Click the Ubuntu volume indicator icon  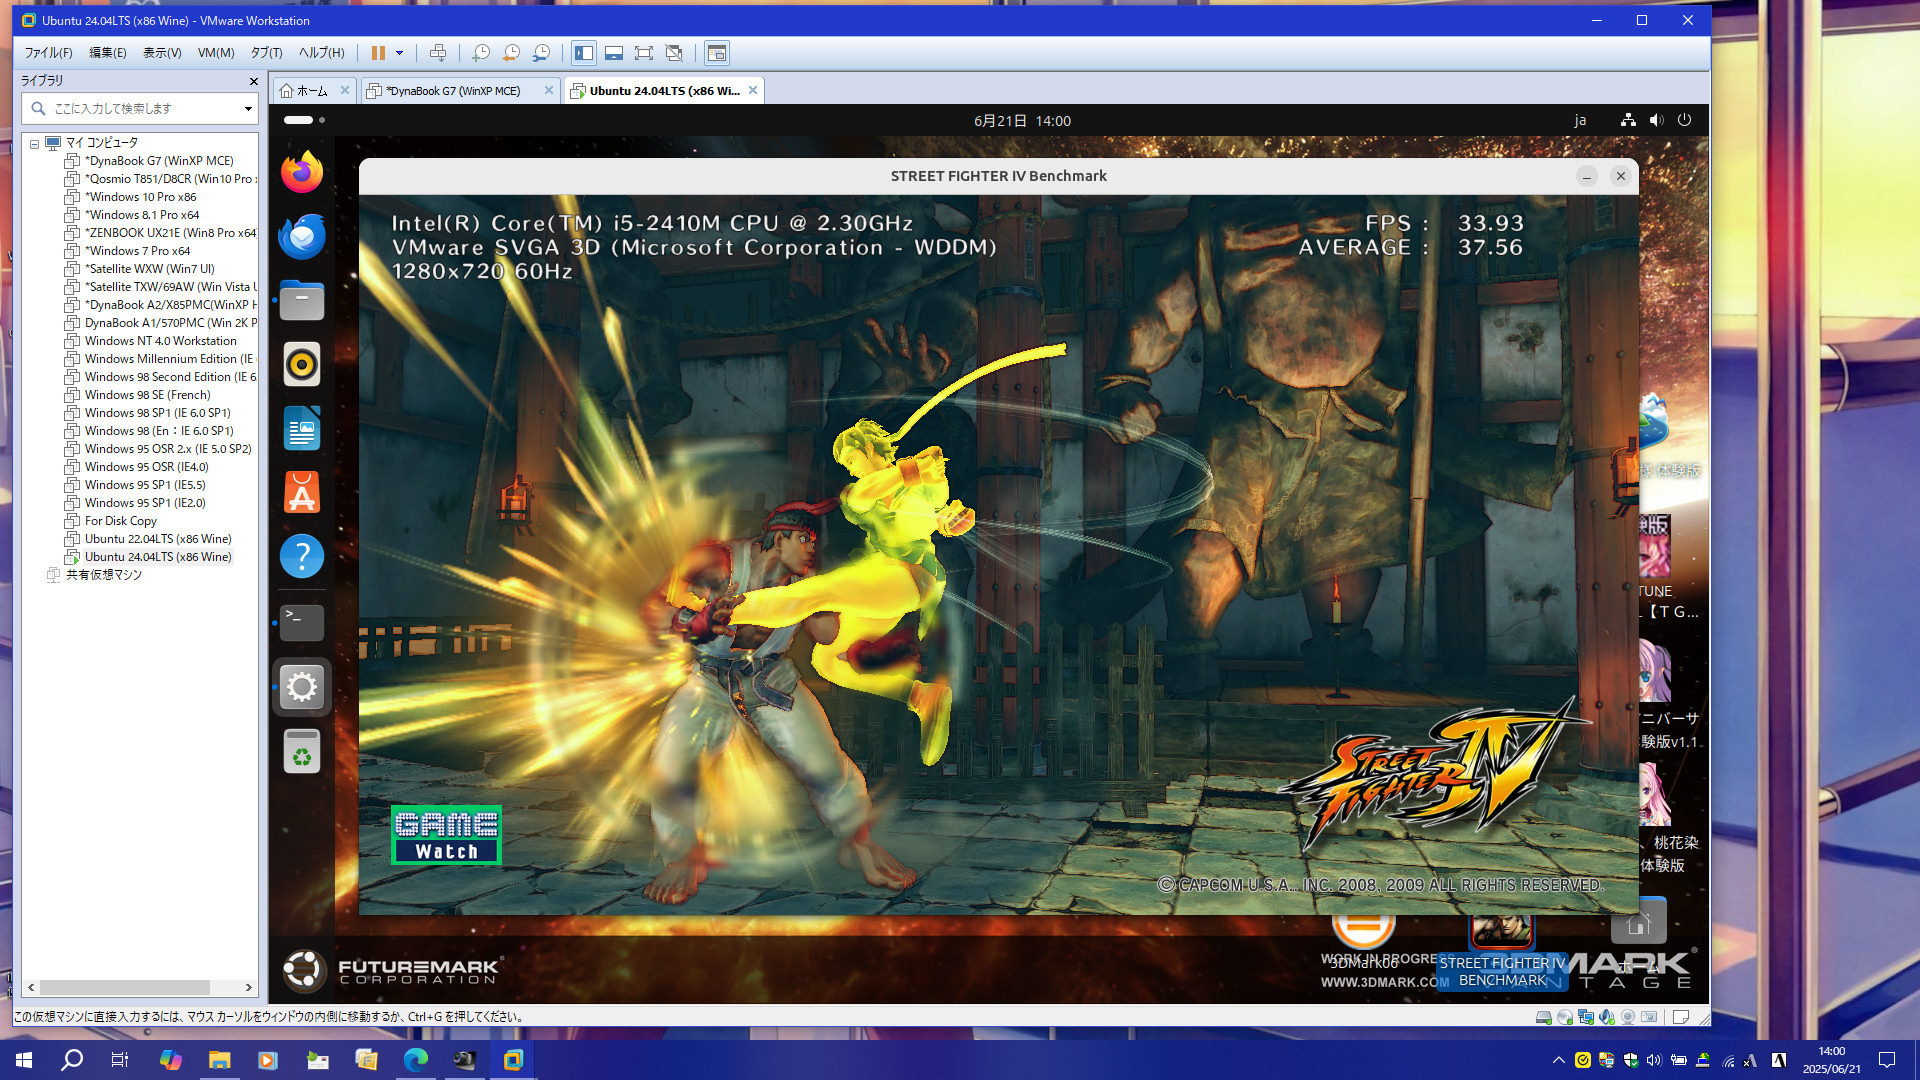click(1656, 120)
